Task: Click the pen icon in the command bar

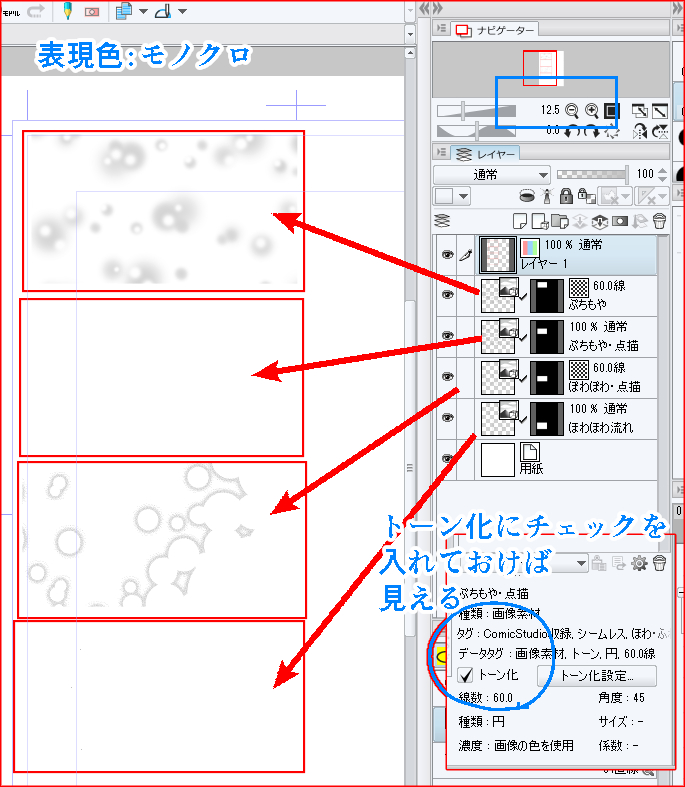Action: pyautogui.click(x=67, y=11)
